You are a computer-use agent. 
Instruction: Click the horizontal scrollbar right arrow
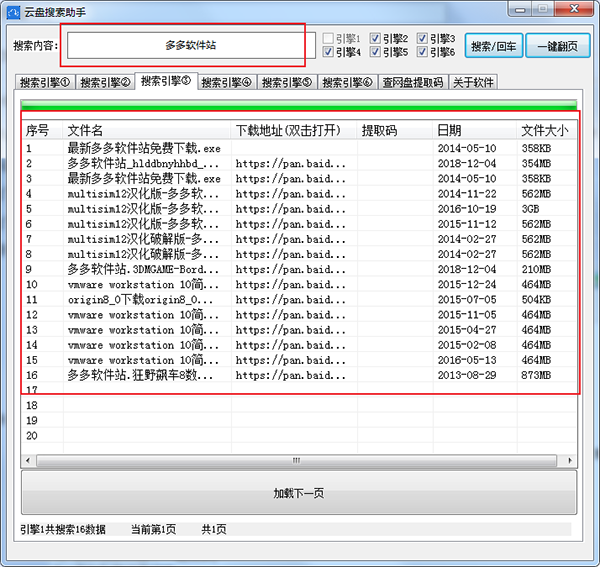coord(570,460)
